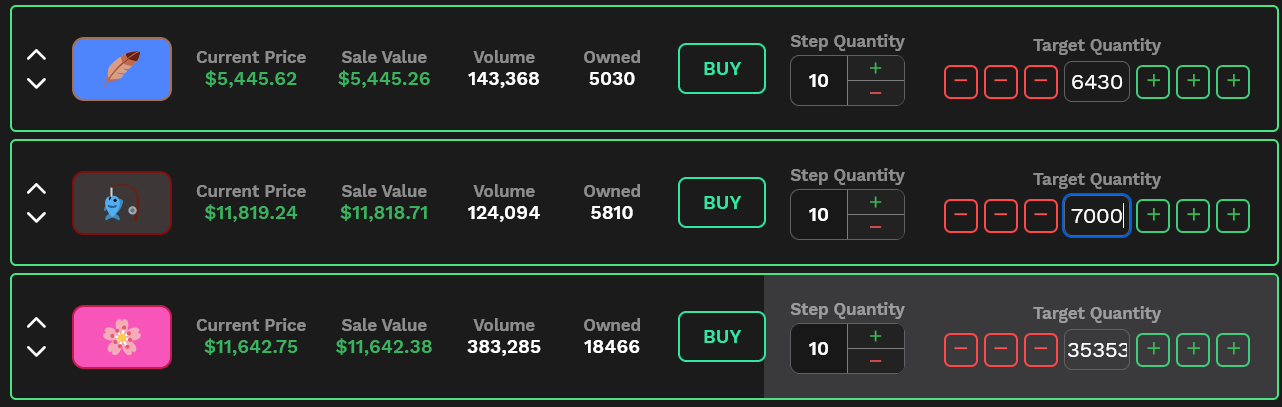Click the leftmost red minus of the feather Target Quantity
Viewport: 1282px width, 407px height.
click(961, 82)
